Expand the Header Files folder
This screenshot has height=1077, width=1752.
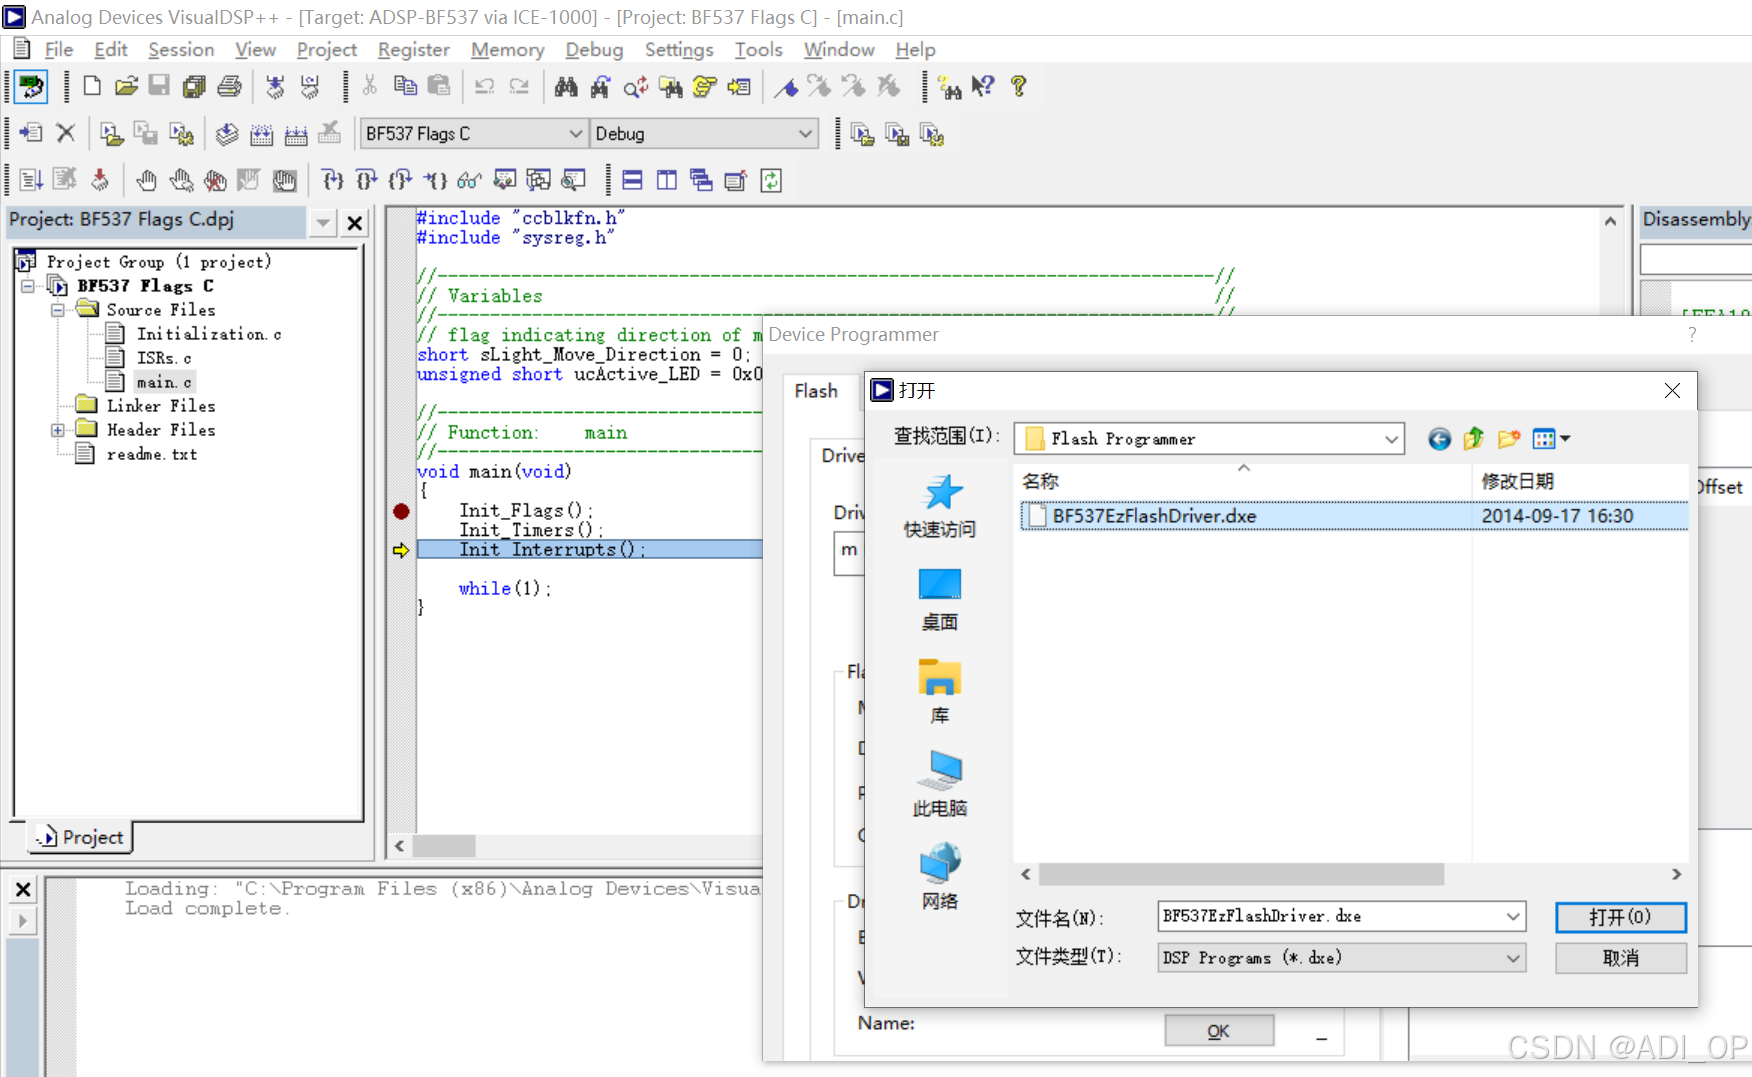[x=58, y=430]
